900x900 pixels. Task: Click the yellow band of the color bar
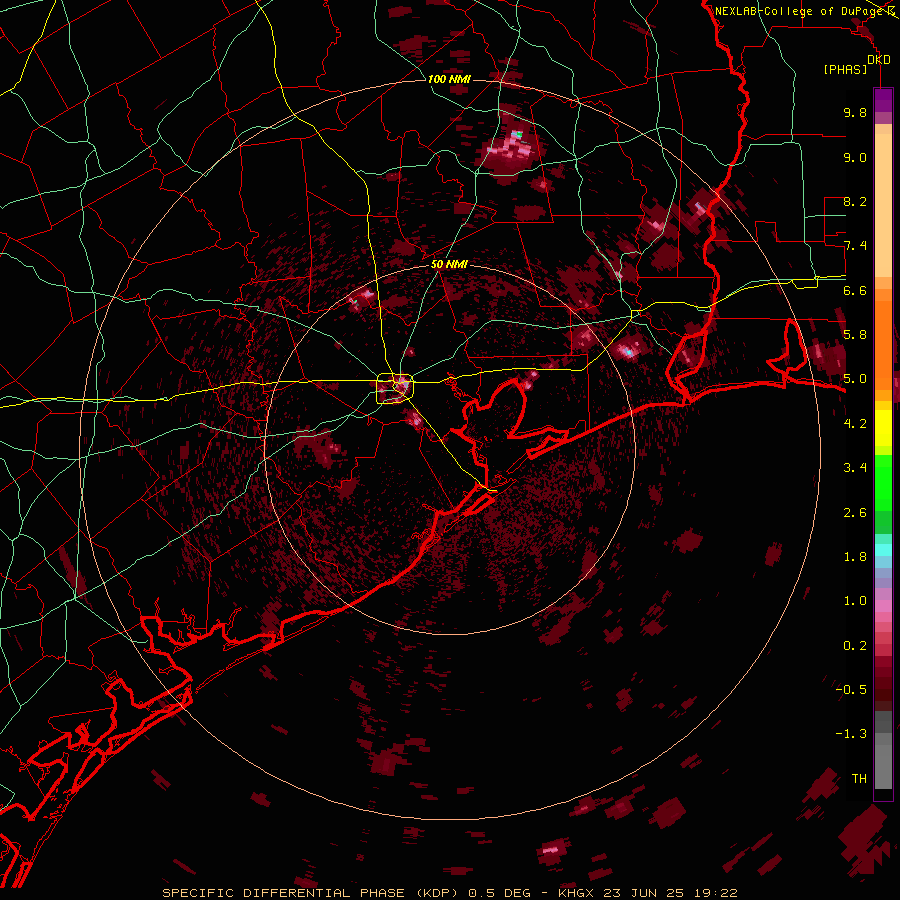883,428
